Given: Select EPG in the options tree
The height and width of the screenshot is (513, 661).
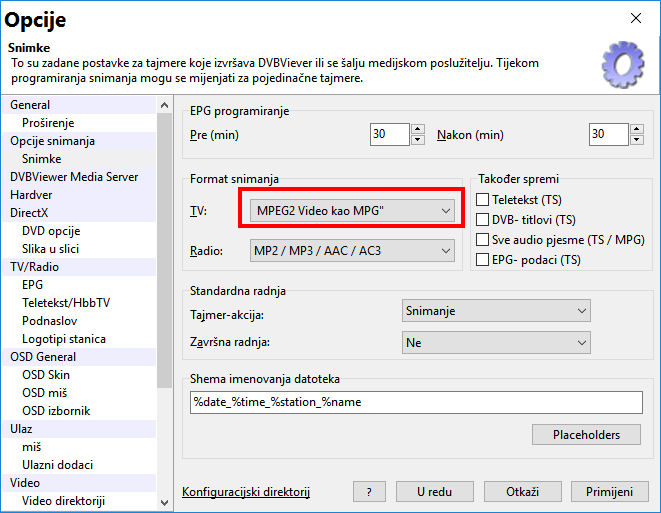Looking at the screenshot, I should pyautogui.click(x=33, y=285).
